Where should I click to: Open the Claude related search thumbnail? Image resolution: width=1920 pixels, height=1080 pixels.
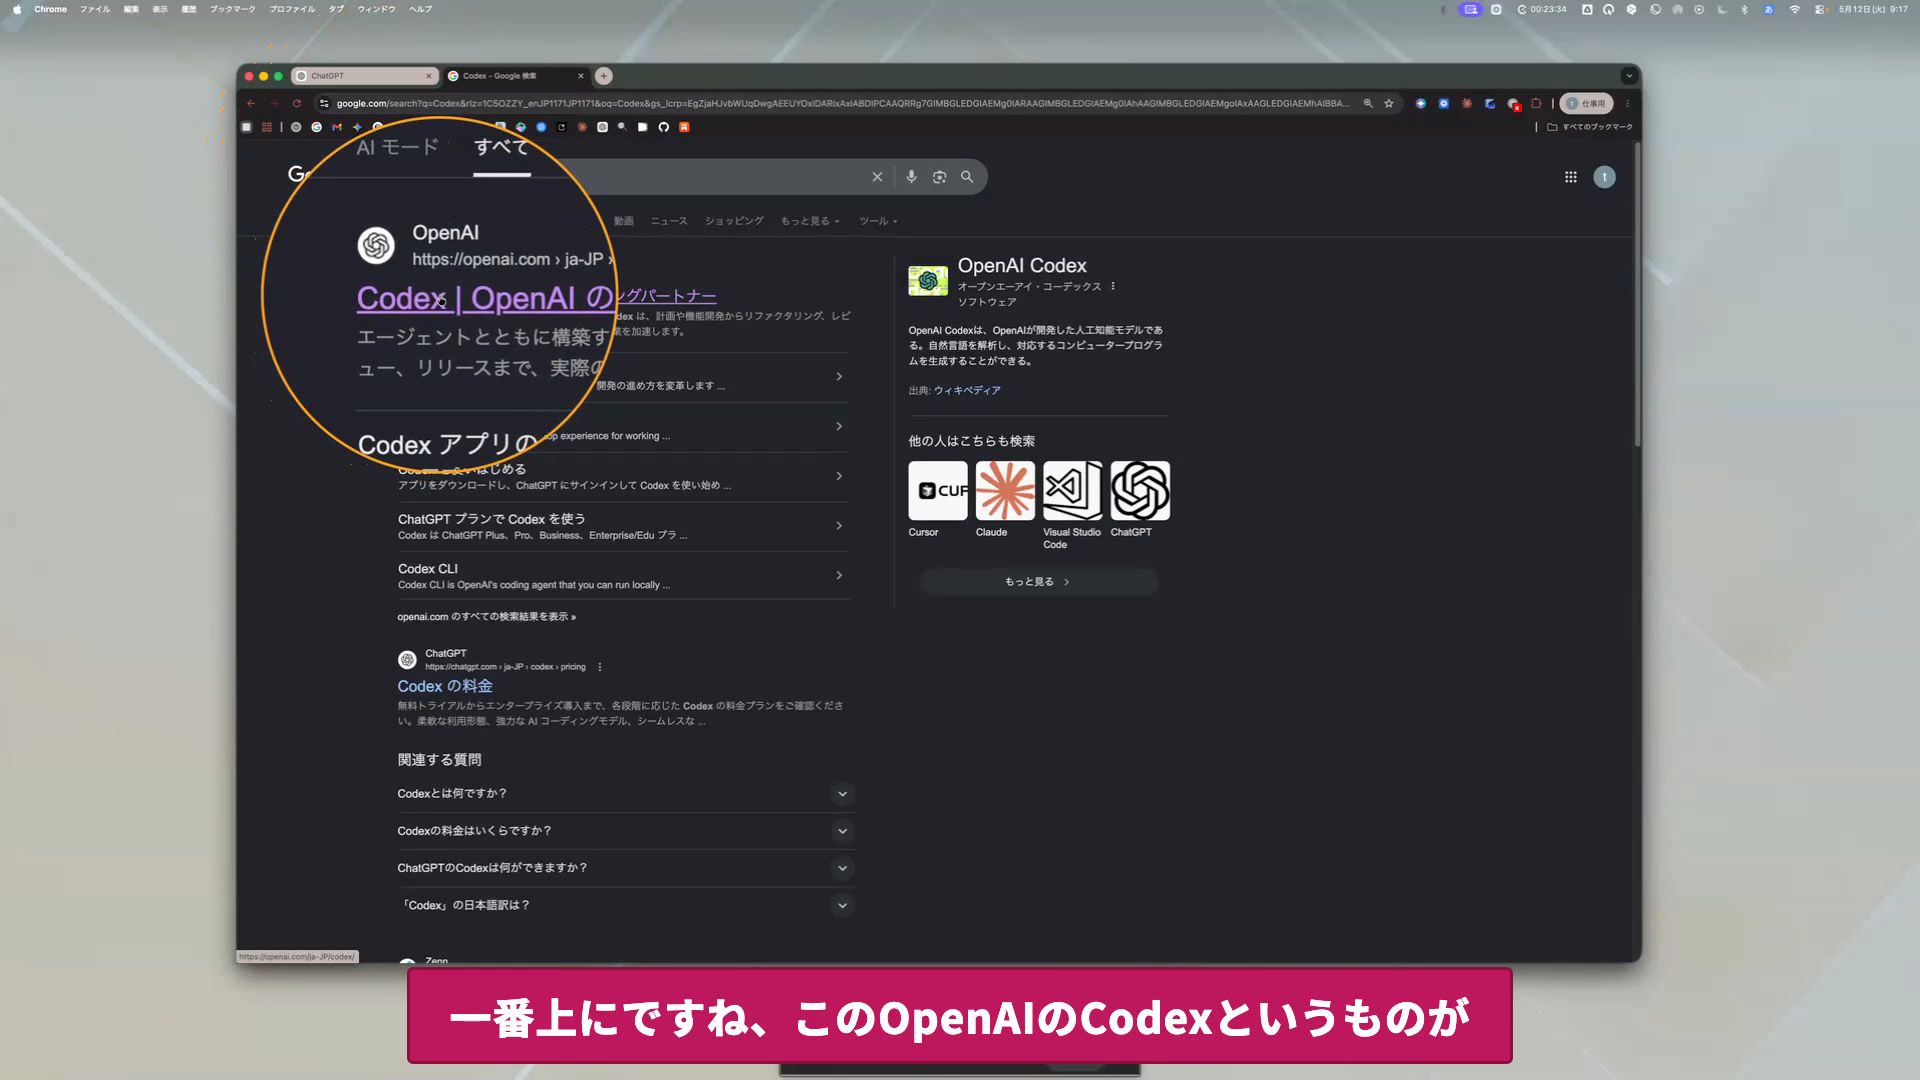tap(1005, 491)
